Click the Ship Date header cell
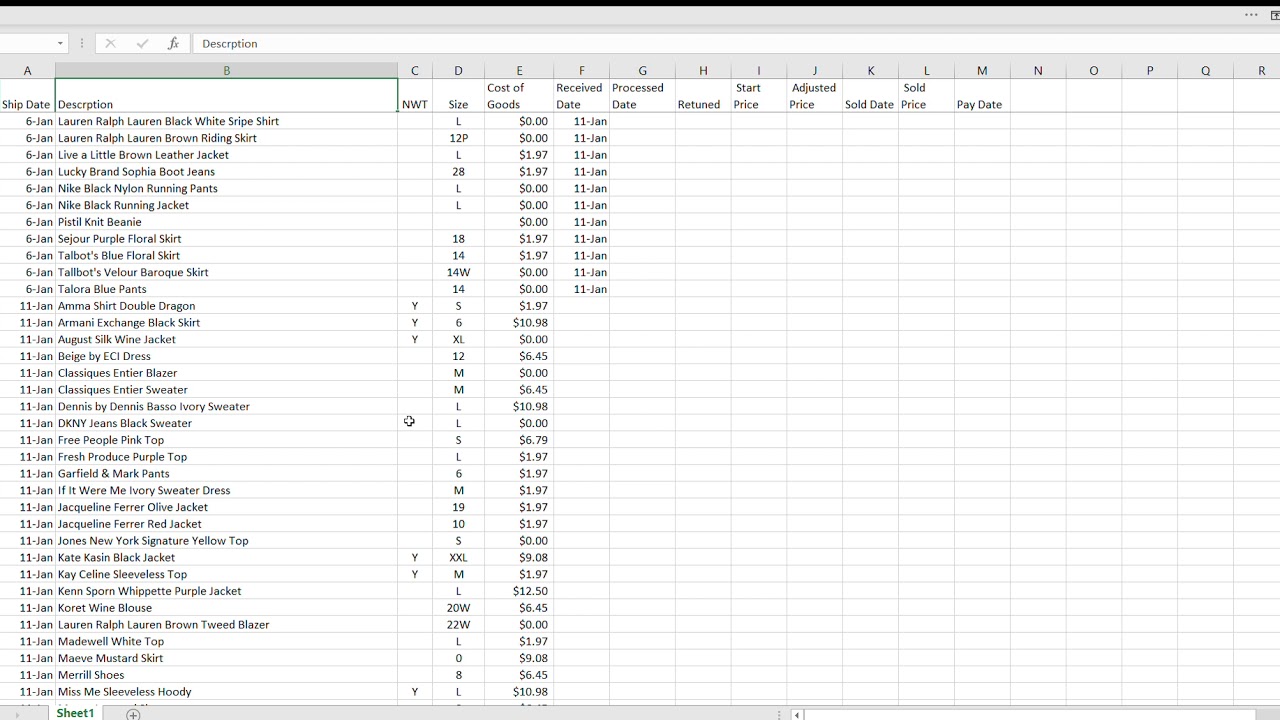The image size is (1280, 720). pyautogui.click(x=27, y=96)
